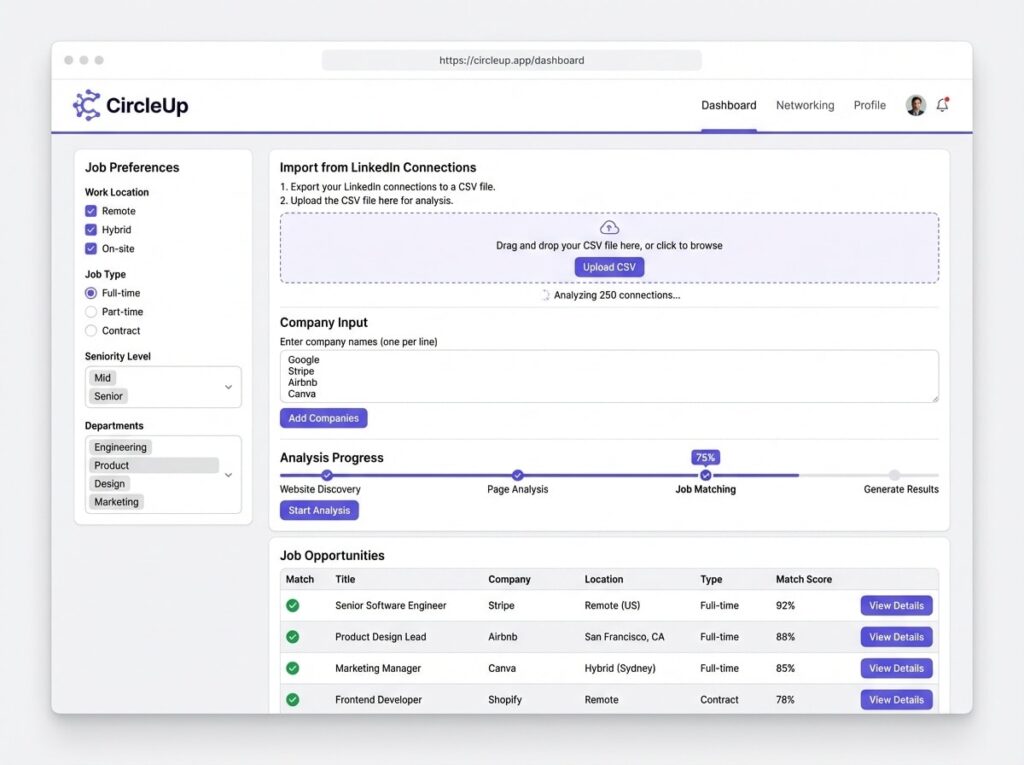
Task: Click the Website Discovery step checkmark
Action: (x=327, y=475)
